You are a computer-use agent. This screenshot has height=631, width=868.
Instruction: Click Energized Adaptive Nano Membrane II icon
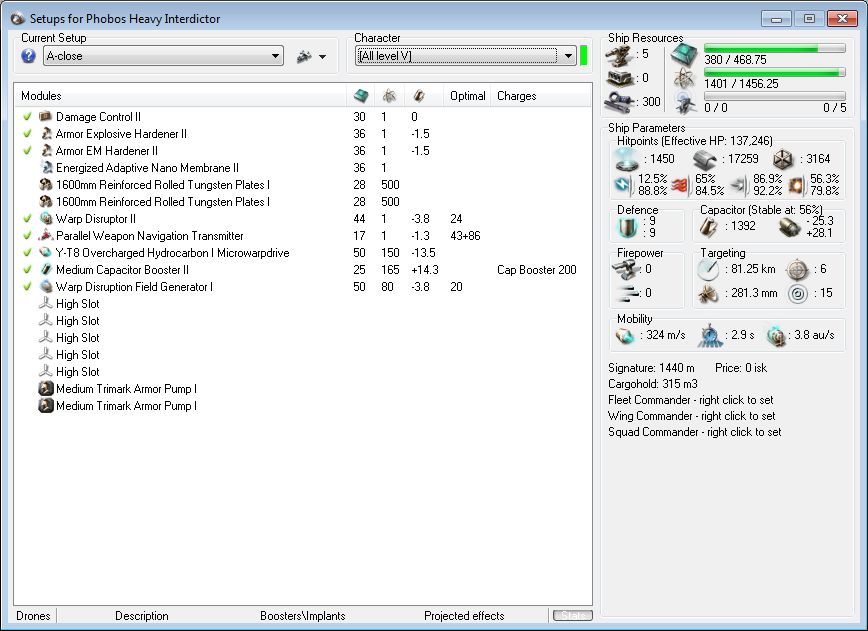pos(46,168)
